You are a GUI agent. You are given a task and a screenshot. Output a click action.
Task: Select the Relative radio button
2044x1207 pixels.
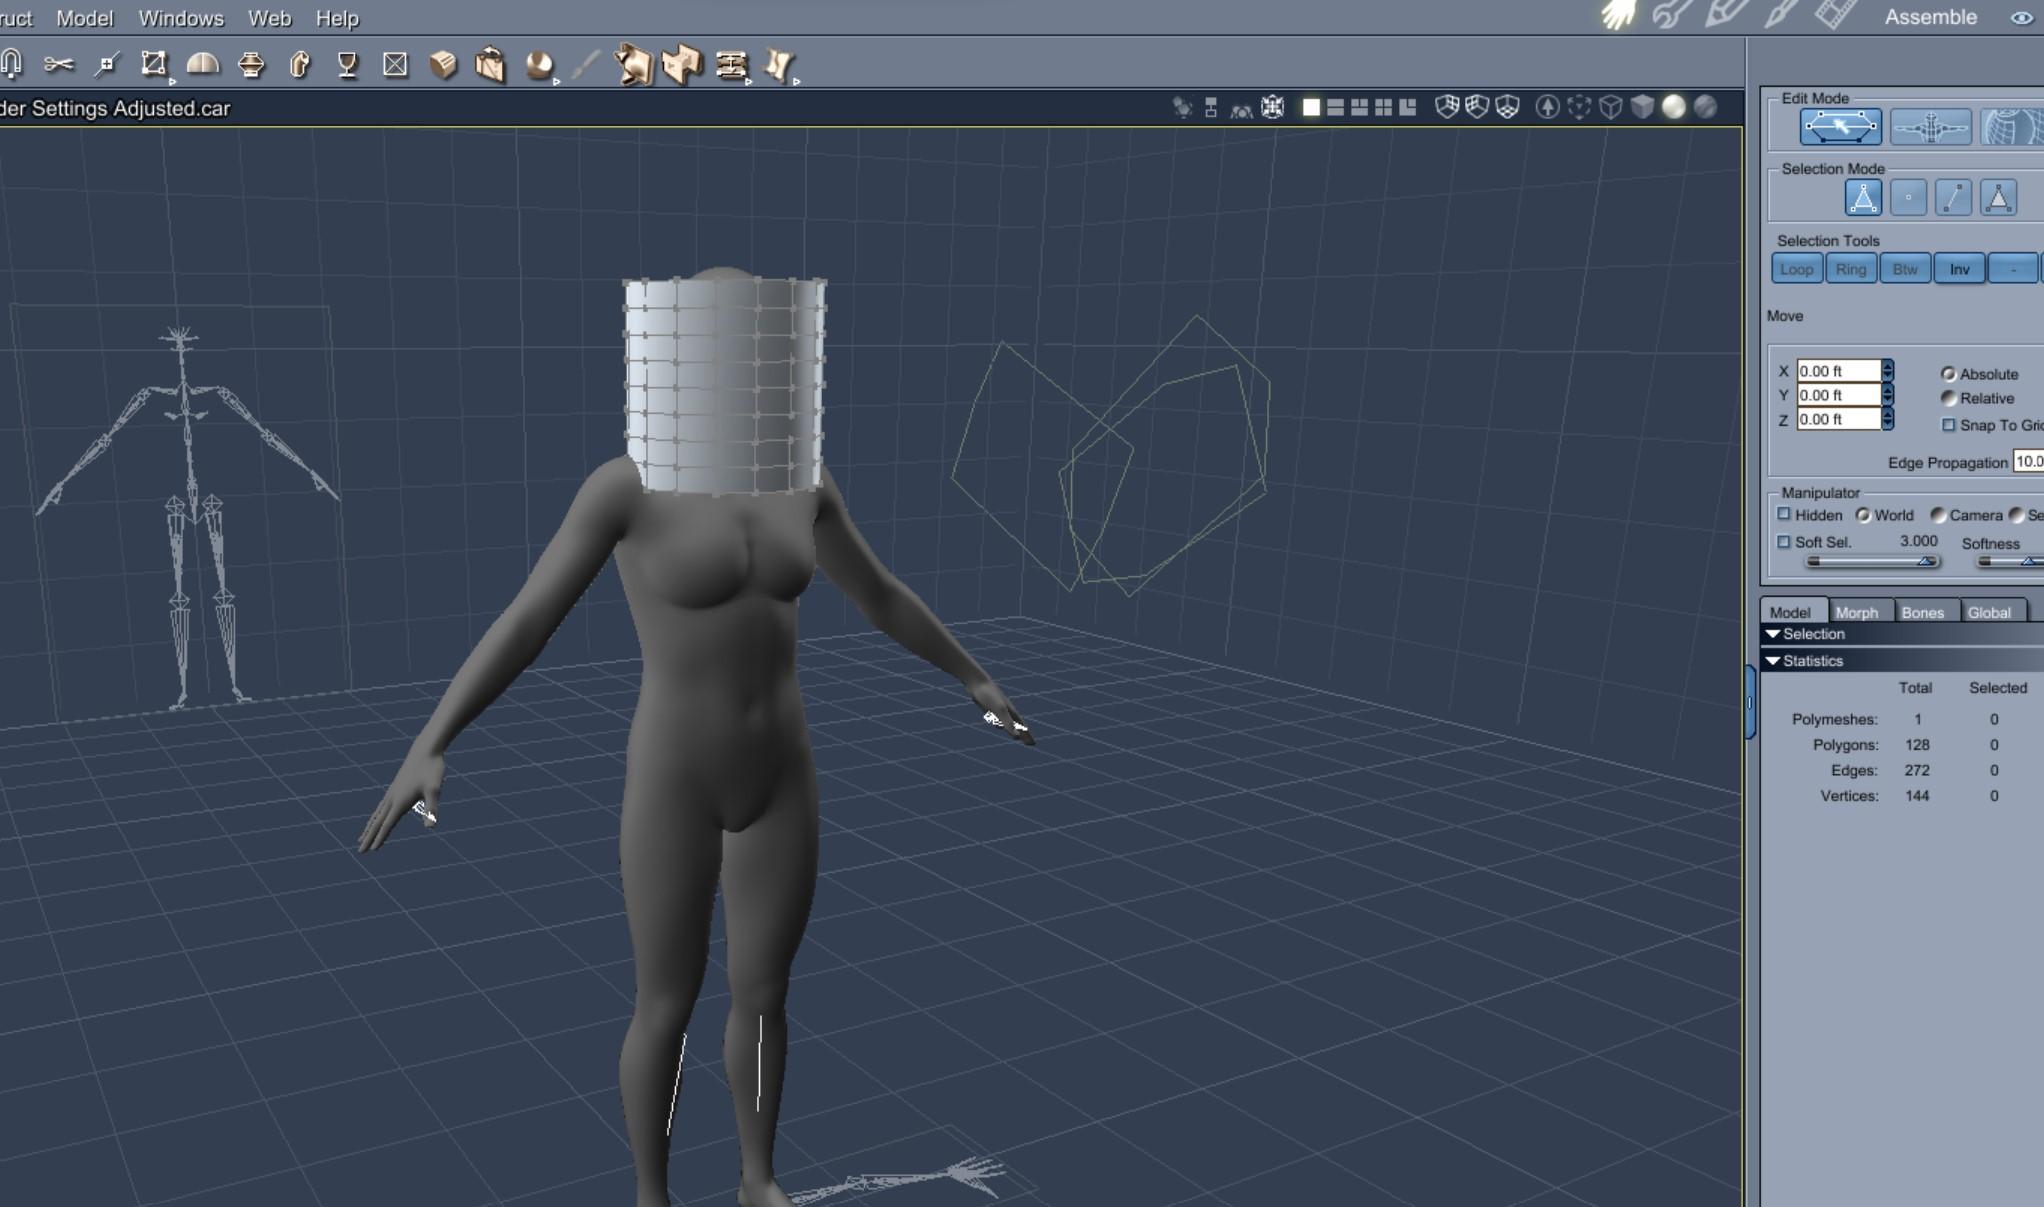(x=1948, y=398)
